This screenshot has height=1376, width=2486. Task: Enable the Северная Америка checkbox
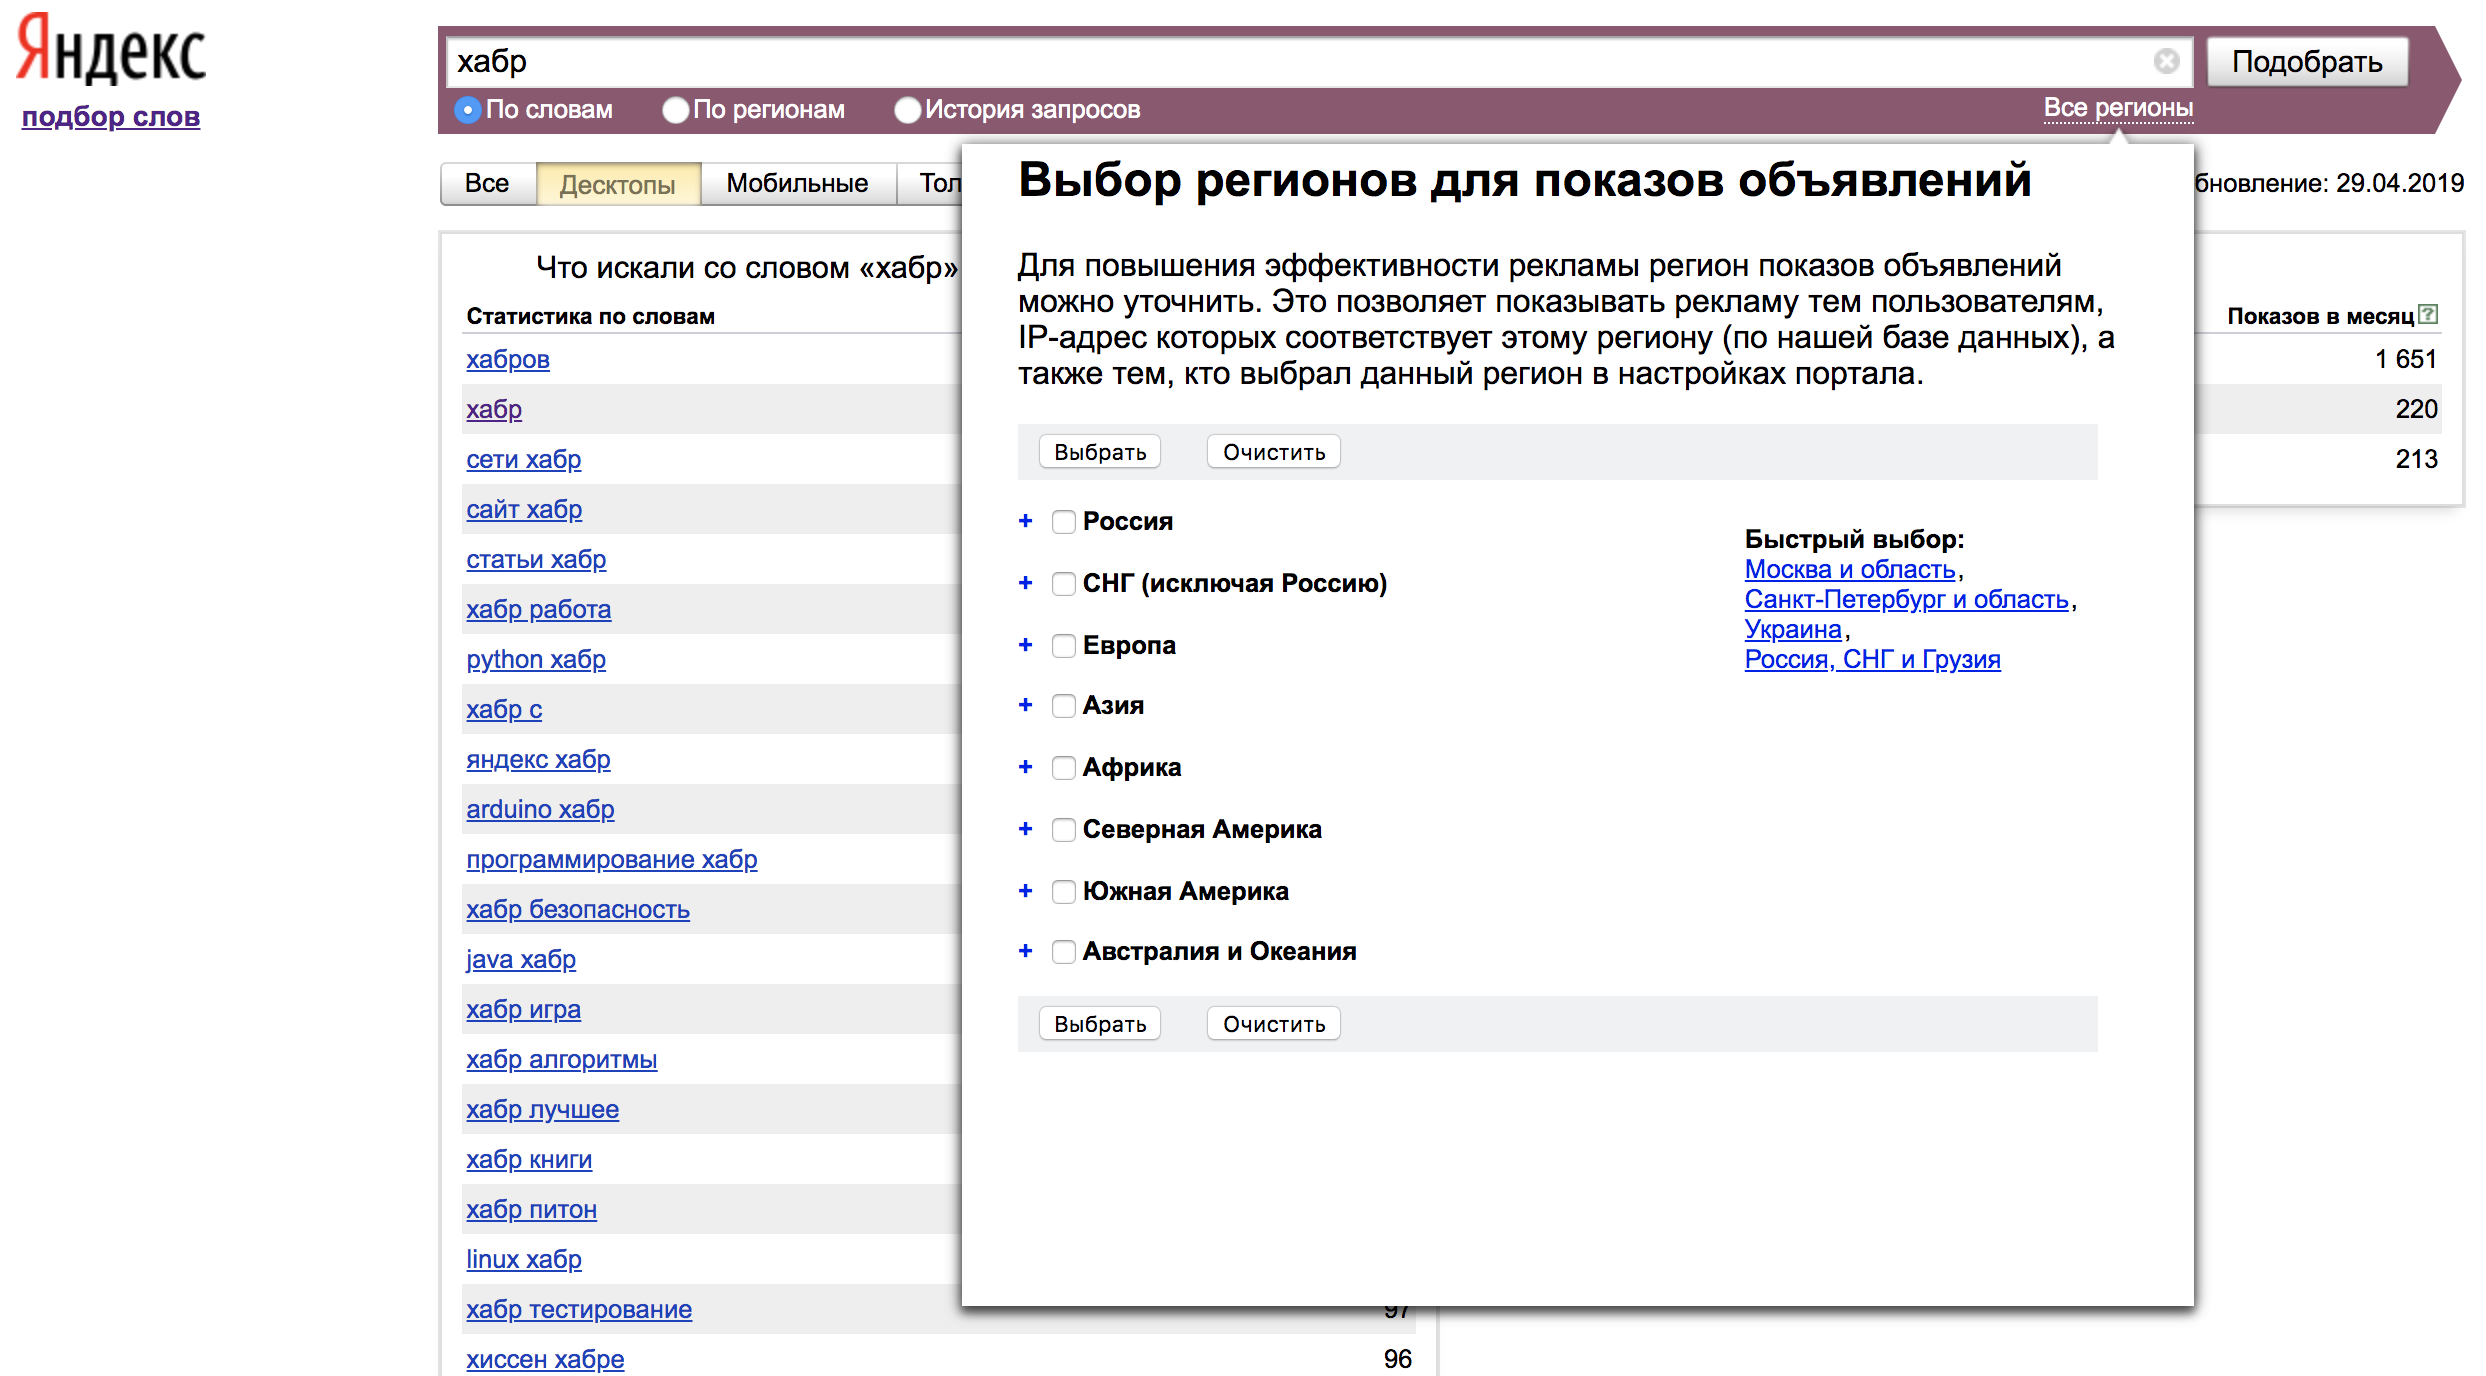pos(1064,830)
